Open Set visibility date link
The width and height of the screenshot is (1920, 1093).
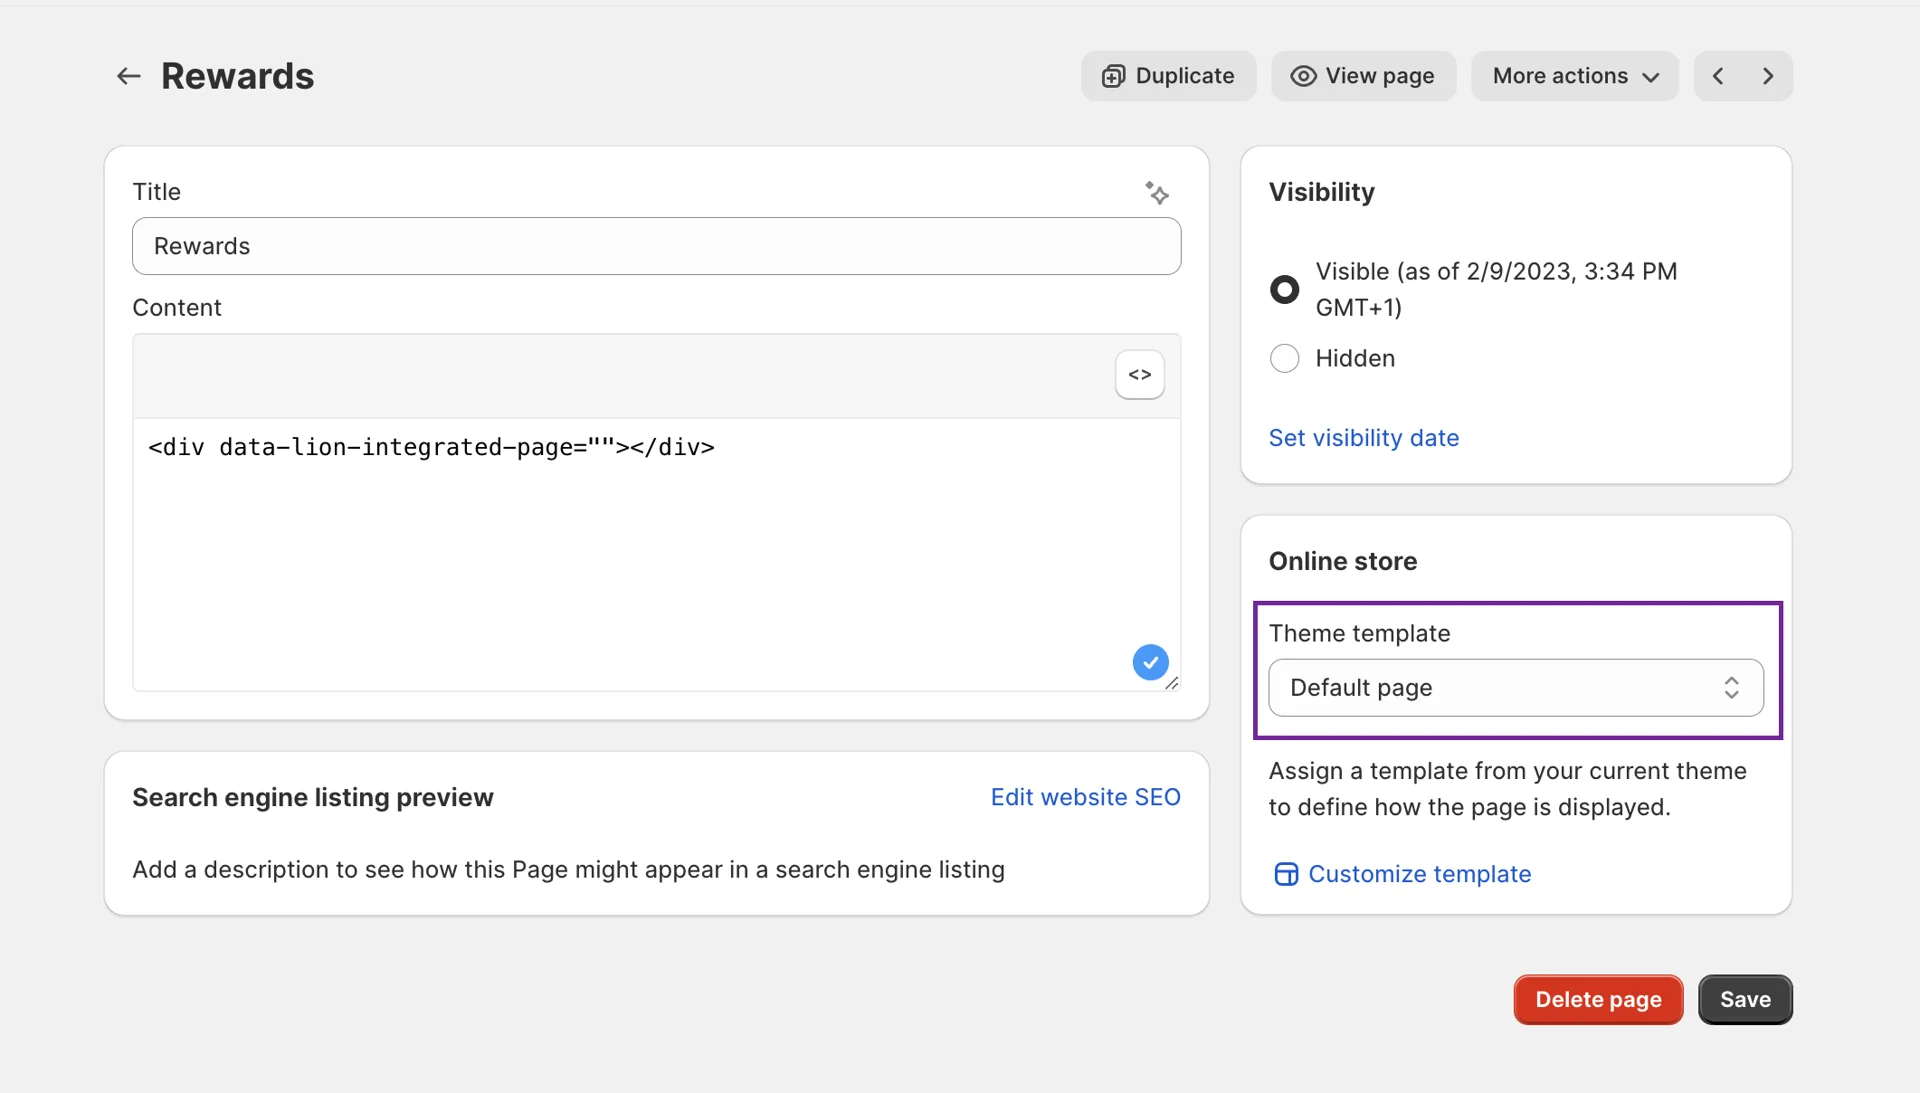1363,438
